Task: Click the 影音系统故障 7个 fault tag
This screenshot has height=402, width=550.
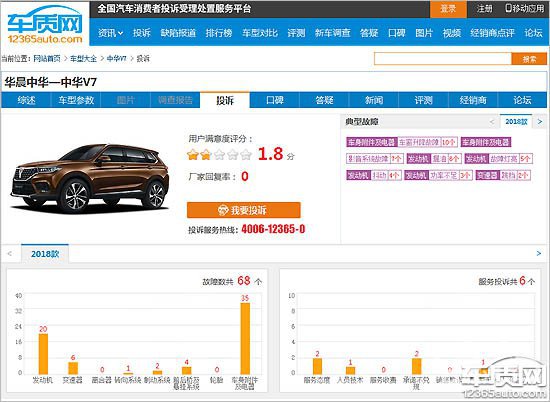Action: click(x=375, y=159)
